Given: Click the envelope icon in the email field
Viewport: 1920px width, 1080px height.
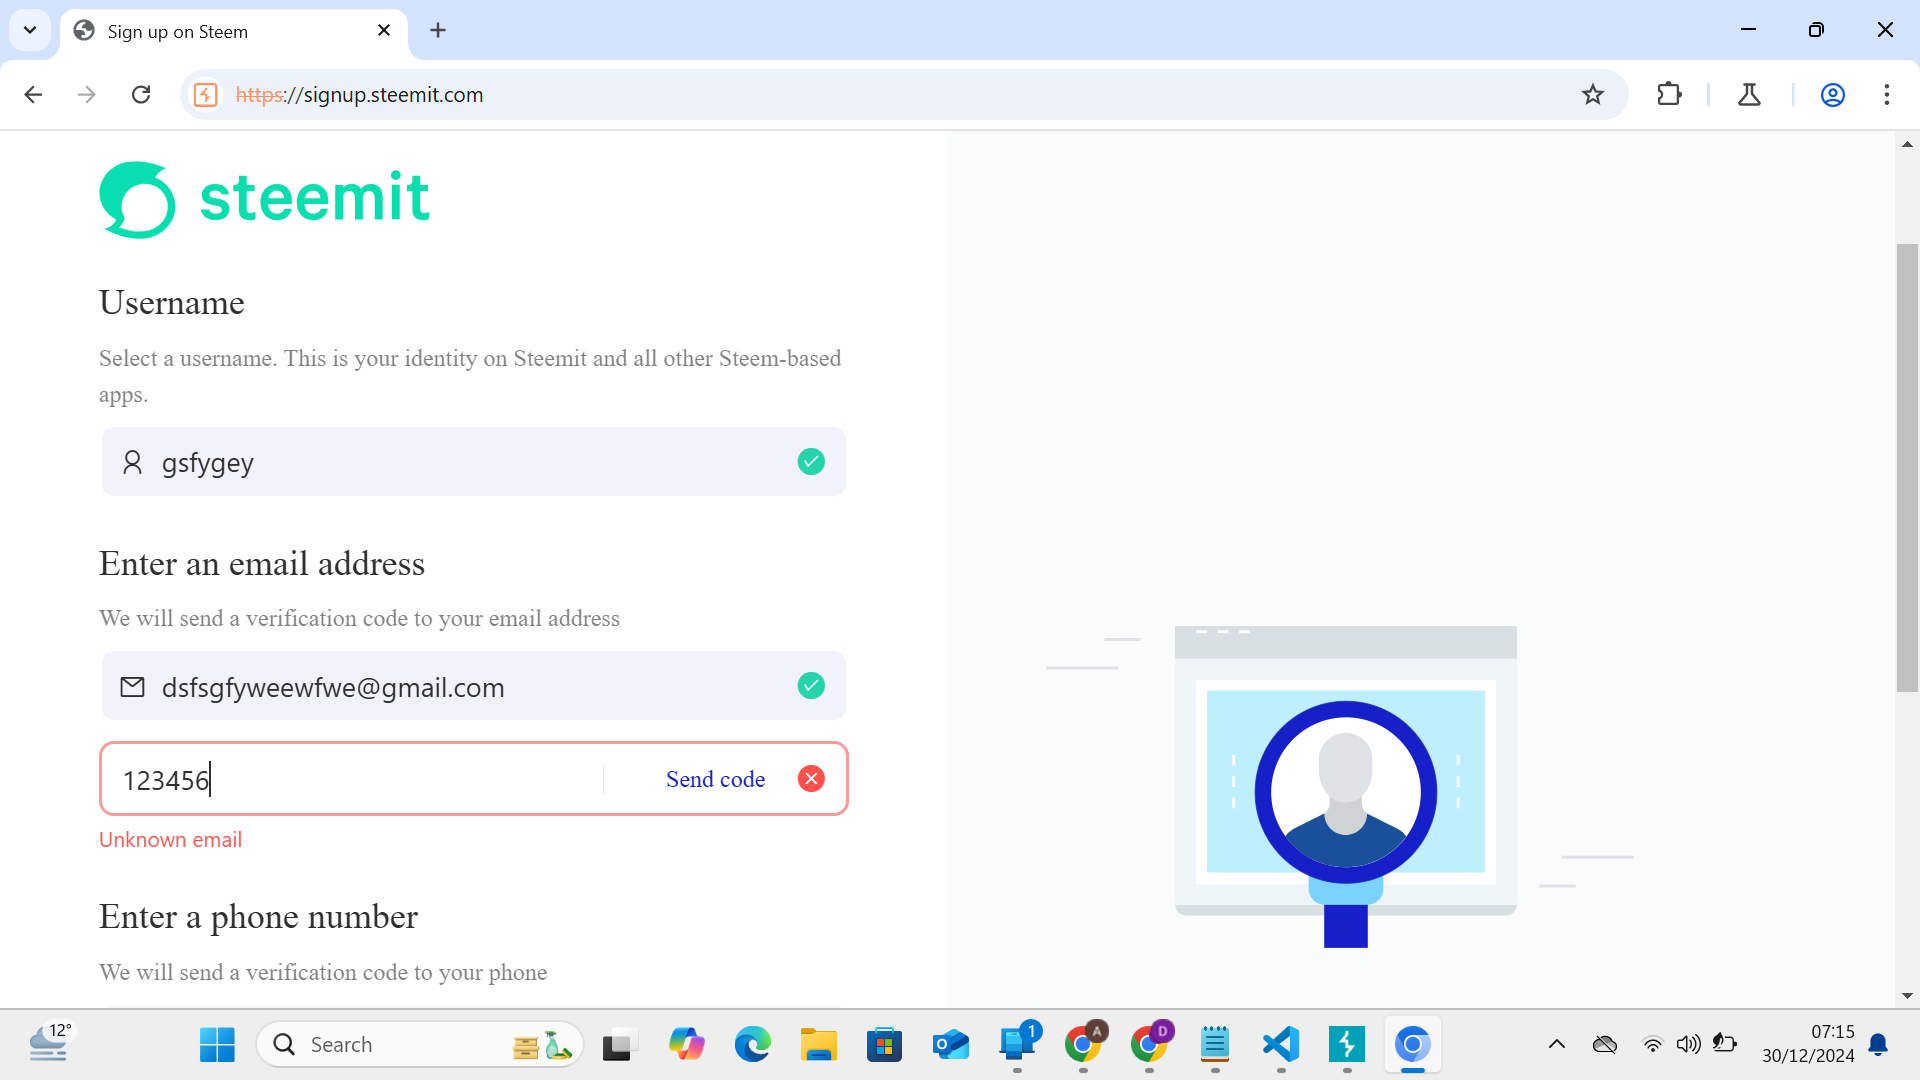Looking at the screenshot, I should [132, 687].
